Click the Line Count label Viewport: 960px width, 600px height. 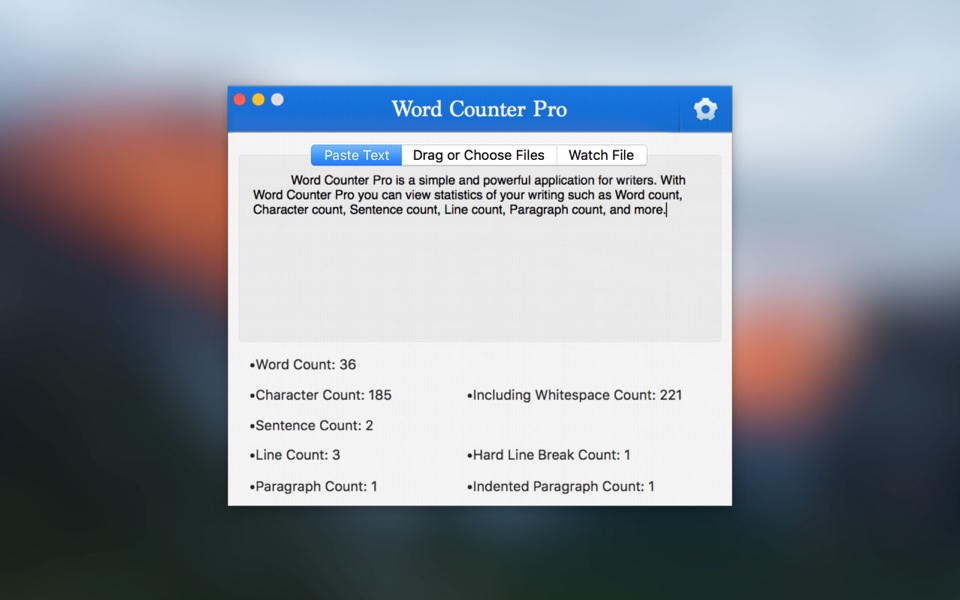pyautogui.click(x=296, y=455)
